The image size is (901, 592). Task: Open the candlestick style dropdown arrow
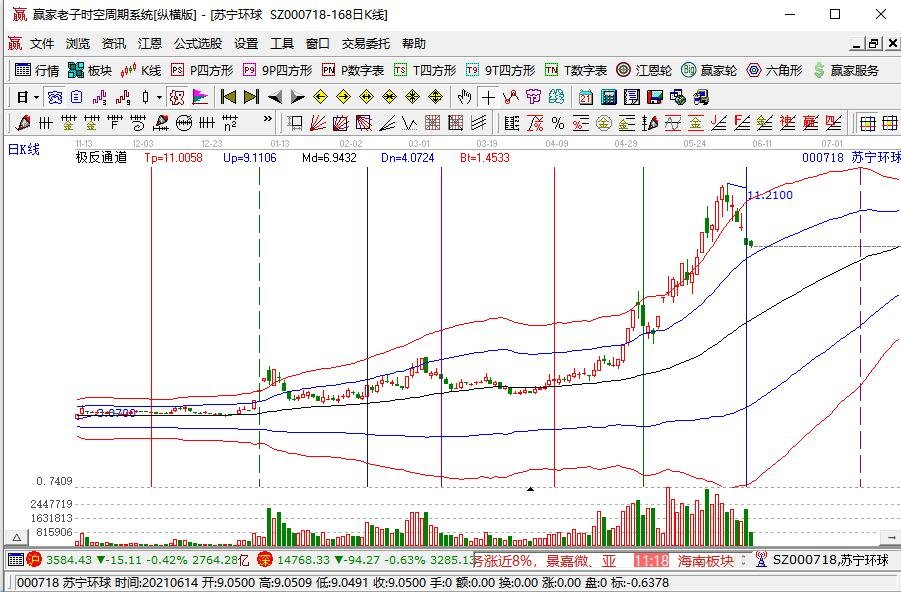tap(160, 97)
